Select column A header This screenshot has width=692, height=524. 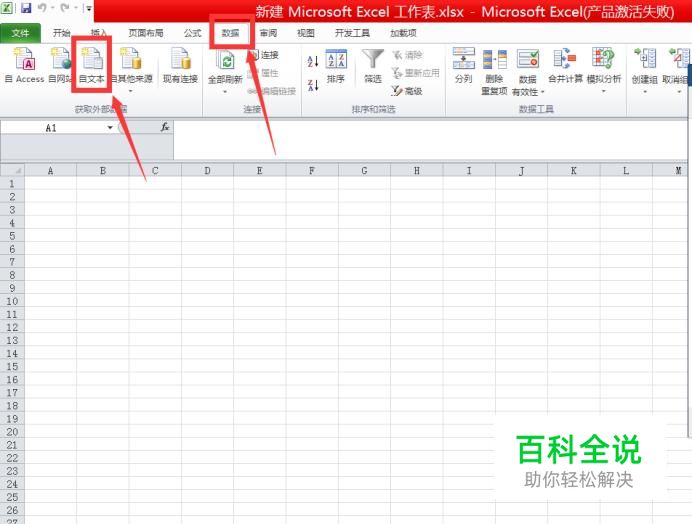50,170
